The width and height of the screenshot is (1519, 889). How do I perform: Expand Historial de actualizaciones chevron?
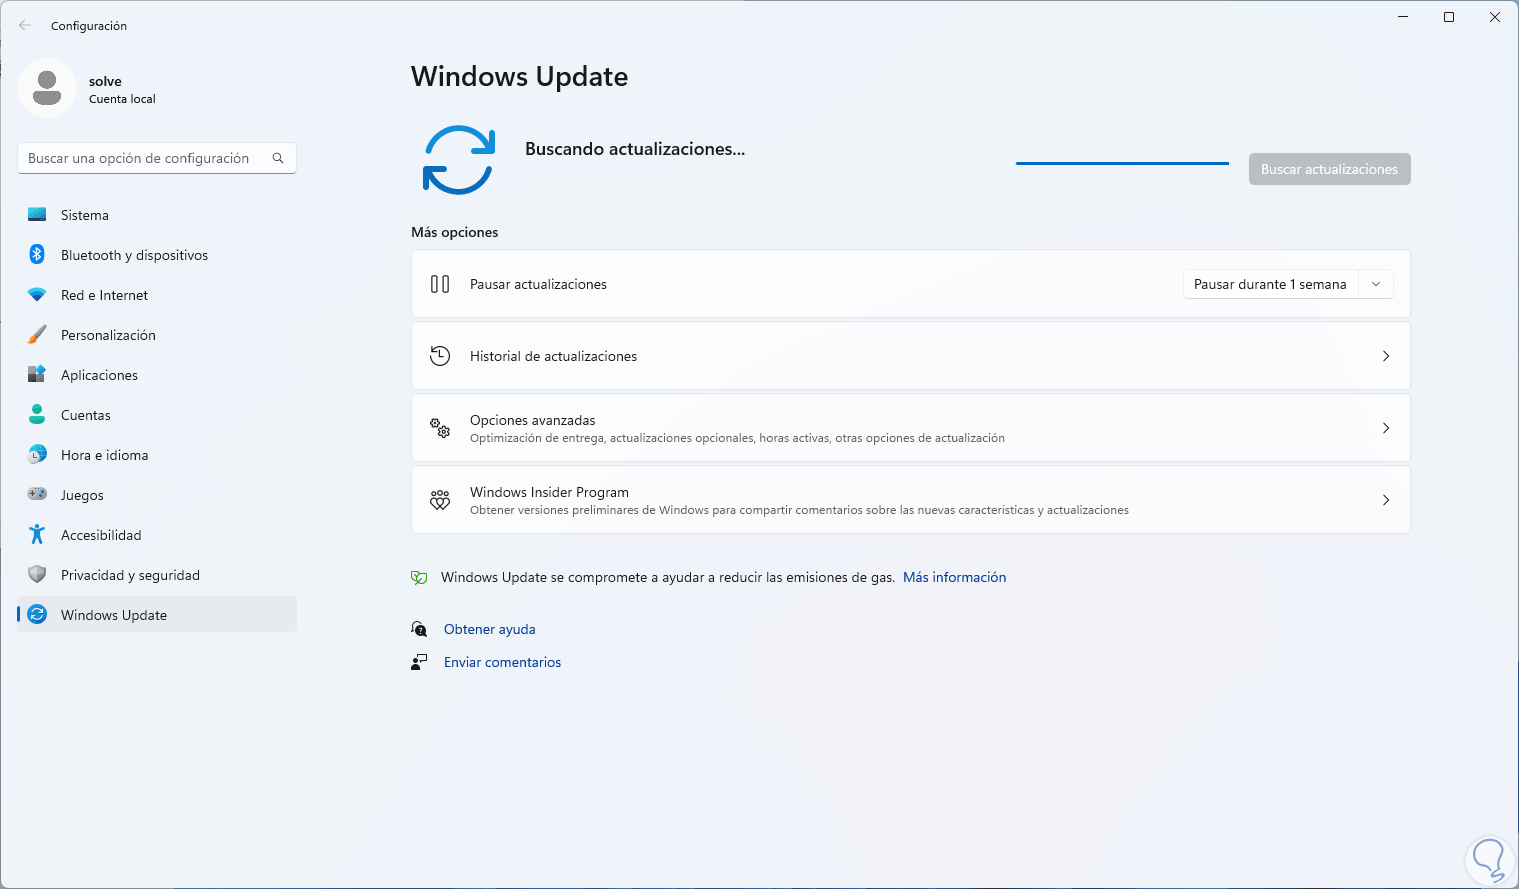tap(1386, 356)
